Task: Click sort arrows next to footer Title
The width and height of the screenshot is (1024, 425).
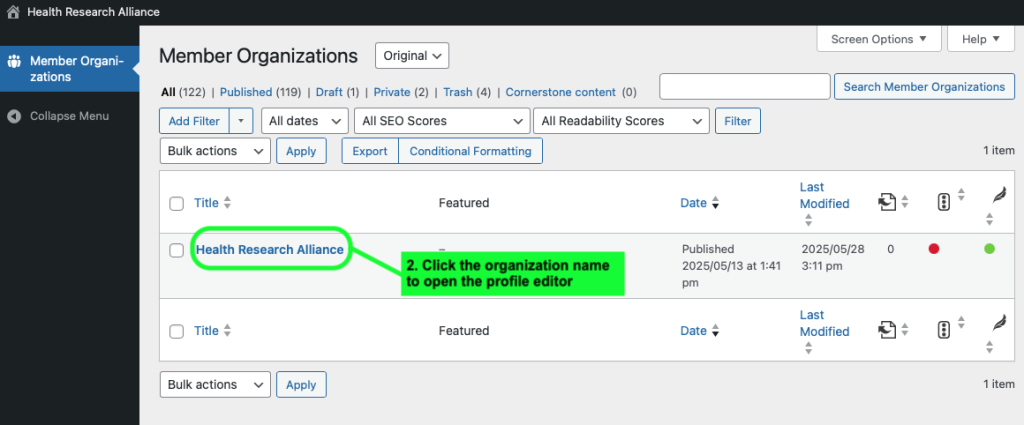Action: coord(227,331)
